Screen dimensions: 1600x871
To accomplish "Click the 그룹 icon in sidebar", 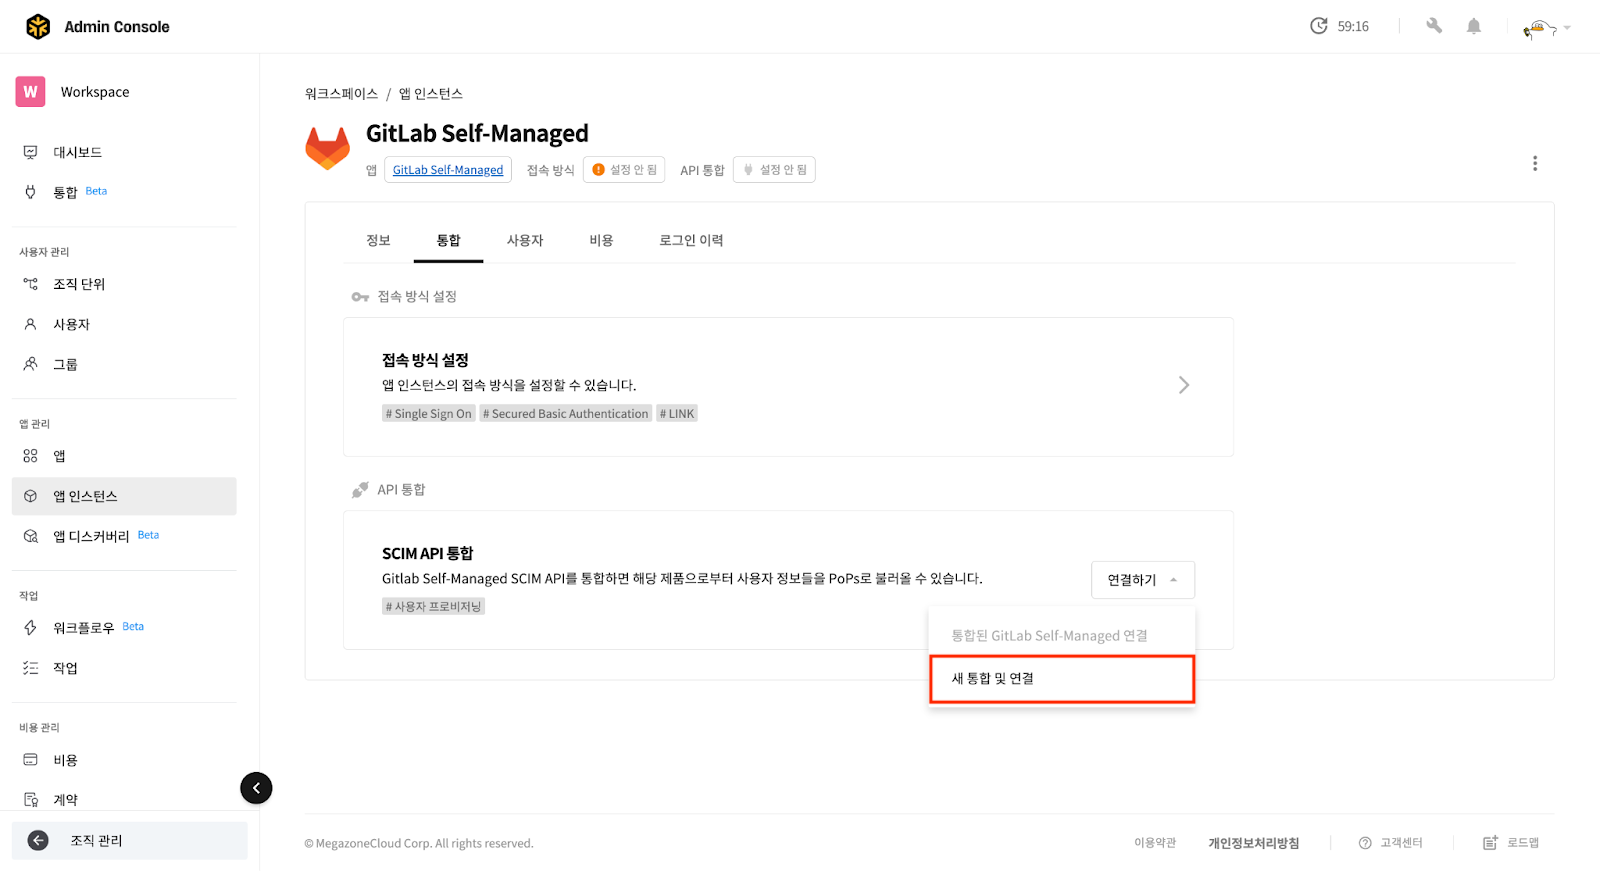I will pos(31,364).
